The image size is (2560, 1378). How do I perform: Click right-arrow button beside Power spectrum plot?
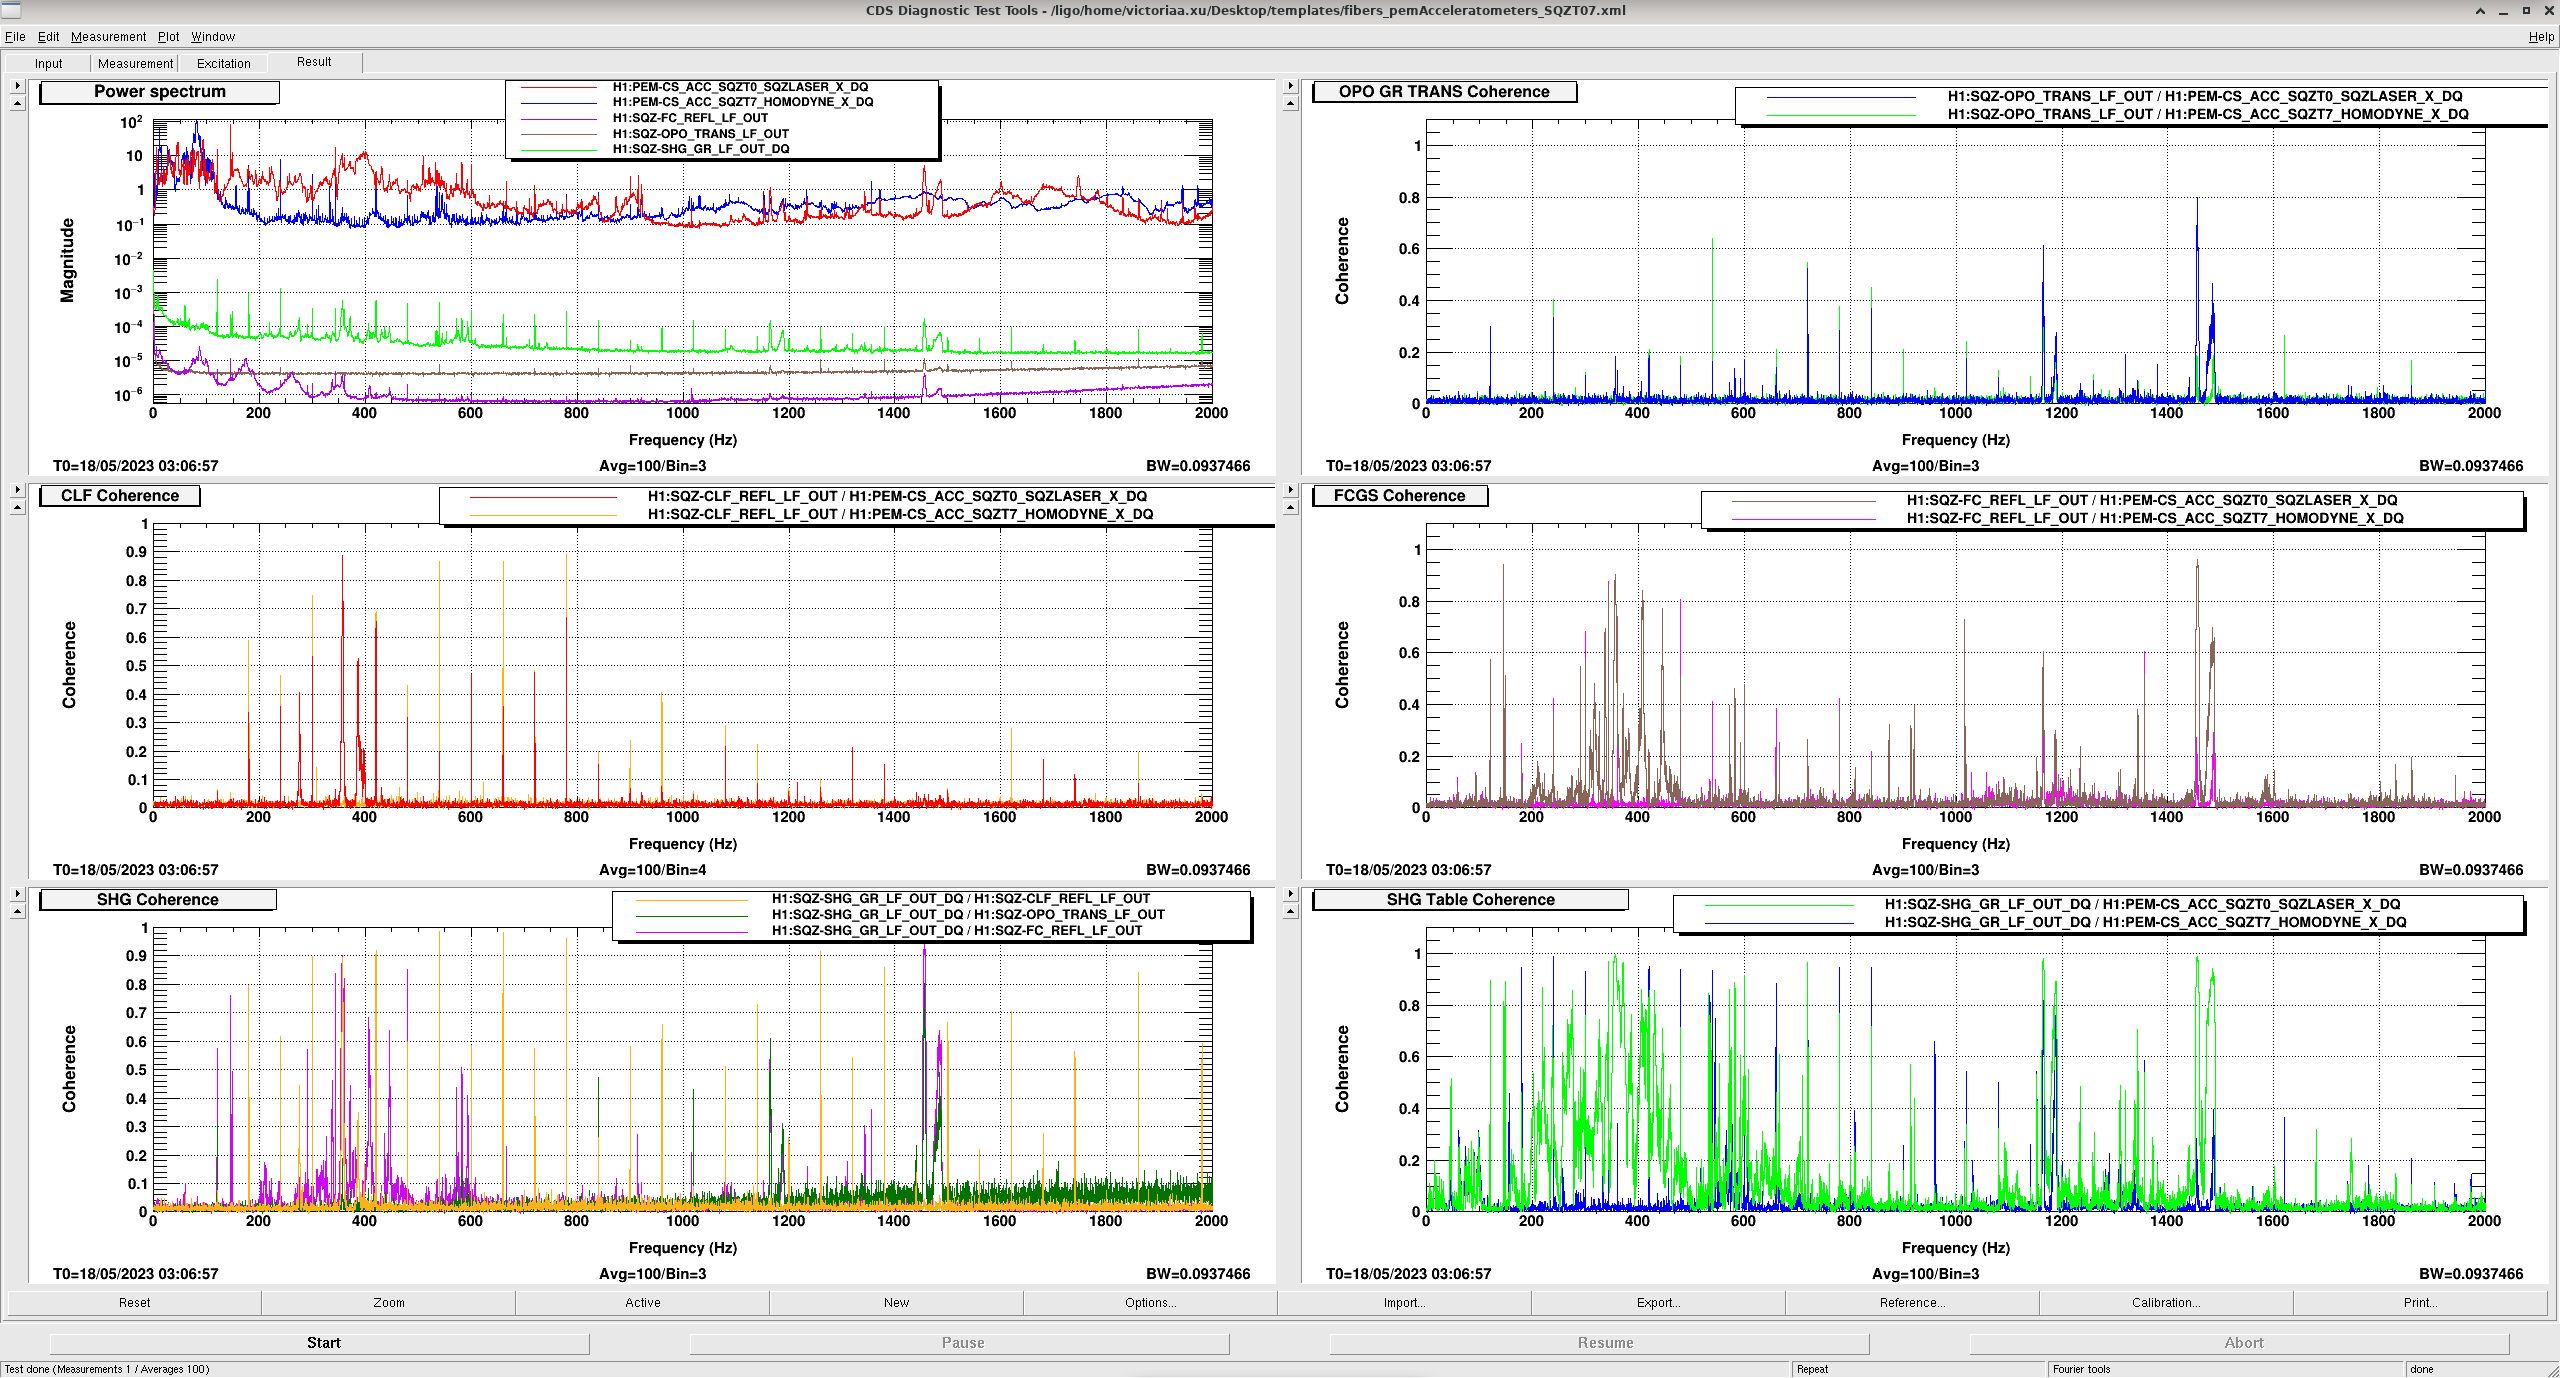(x=17, y=86)
